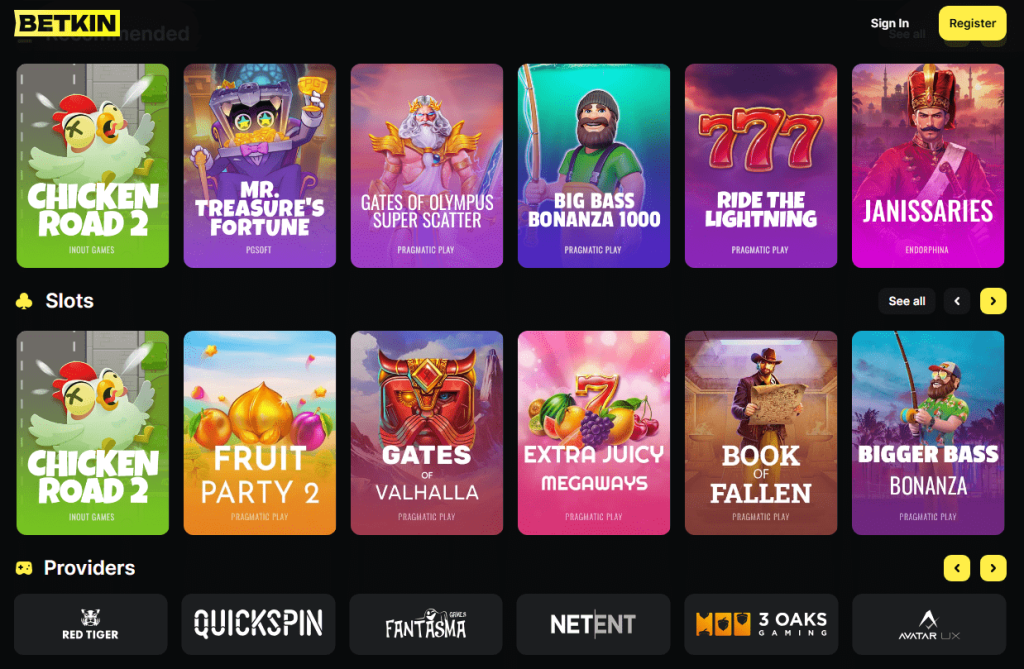Viewport: 1024px width, 669px height.
Task: Launch the Fruit Party 2 slot
Action: coord(260,432)
